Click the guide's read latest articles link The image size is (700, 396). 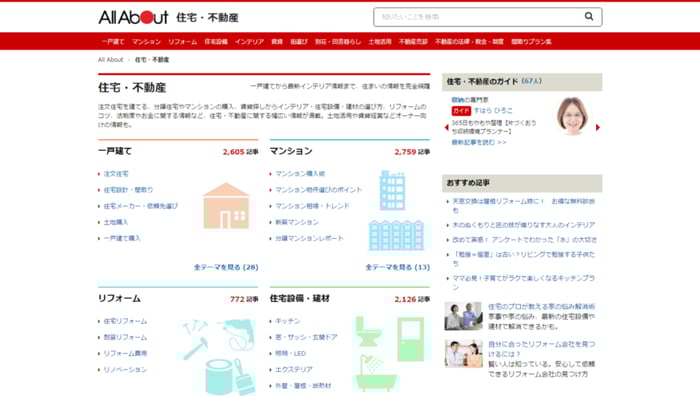479,142
